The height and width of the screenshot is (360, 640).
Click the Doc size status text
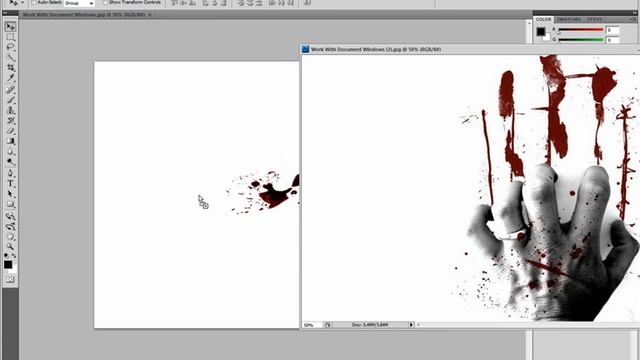[x=369, y=325]
